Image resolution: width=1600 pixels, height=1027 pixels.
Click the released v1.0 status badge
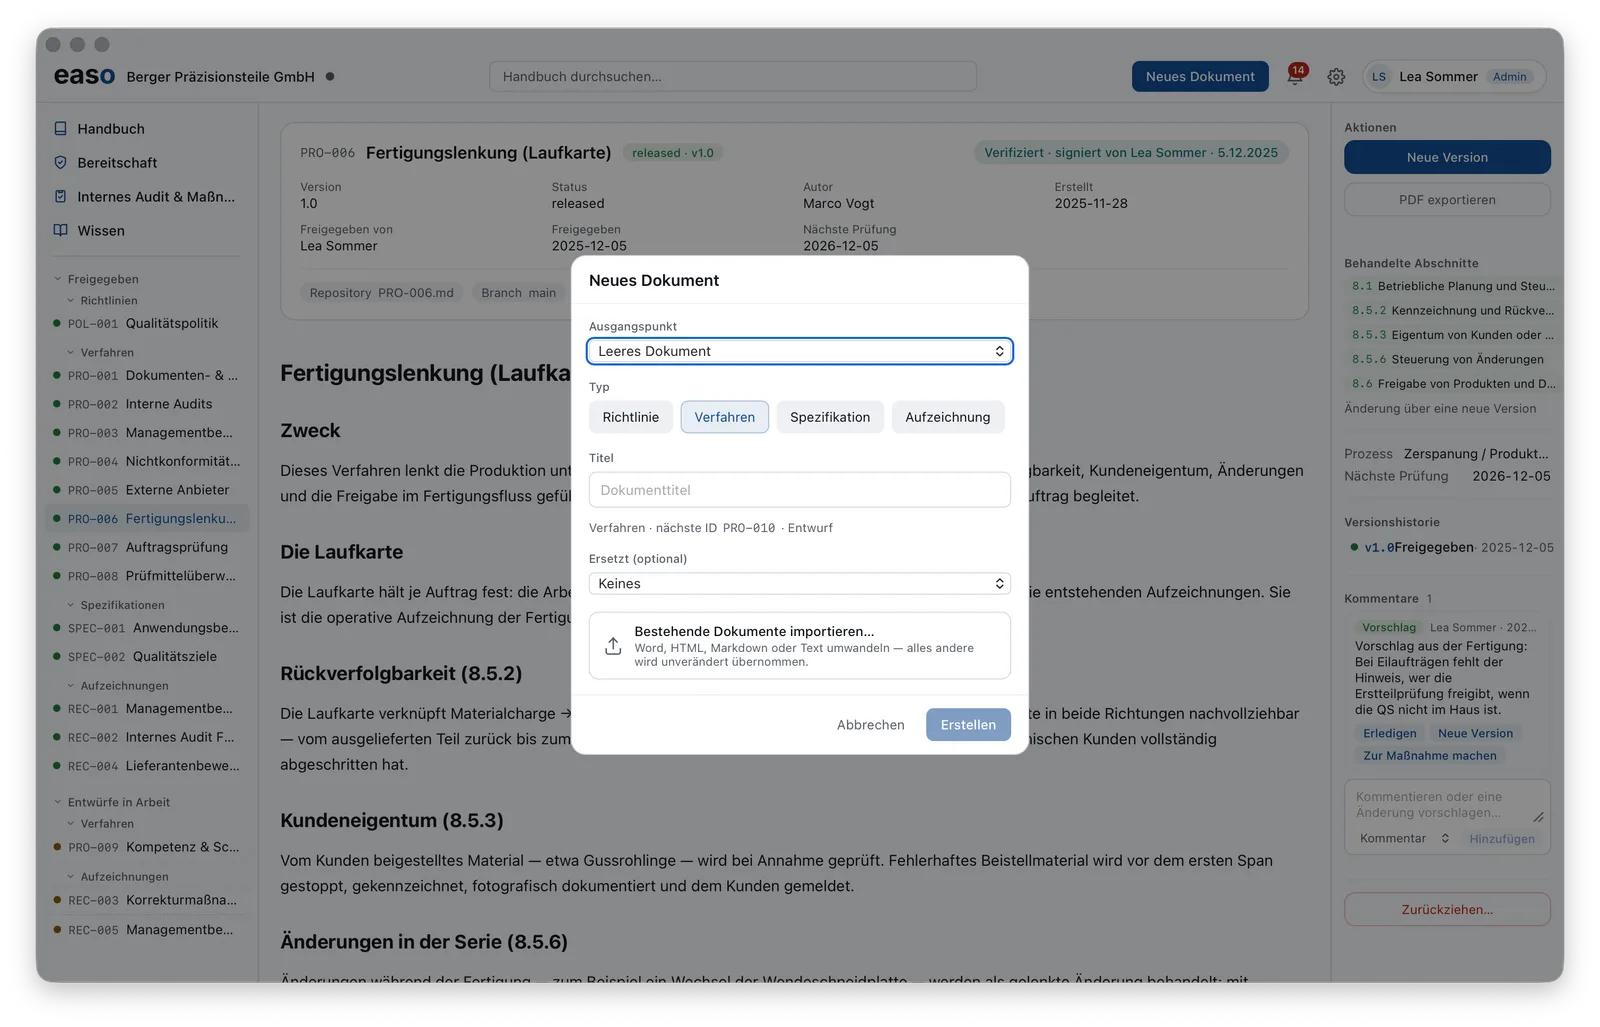pyautogui.click(x=673, y=153)
